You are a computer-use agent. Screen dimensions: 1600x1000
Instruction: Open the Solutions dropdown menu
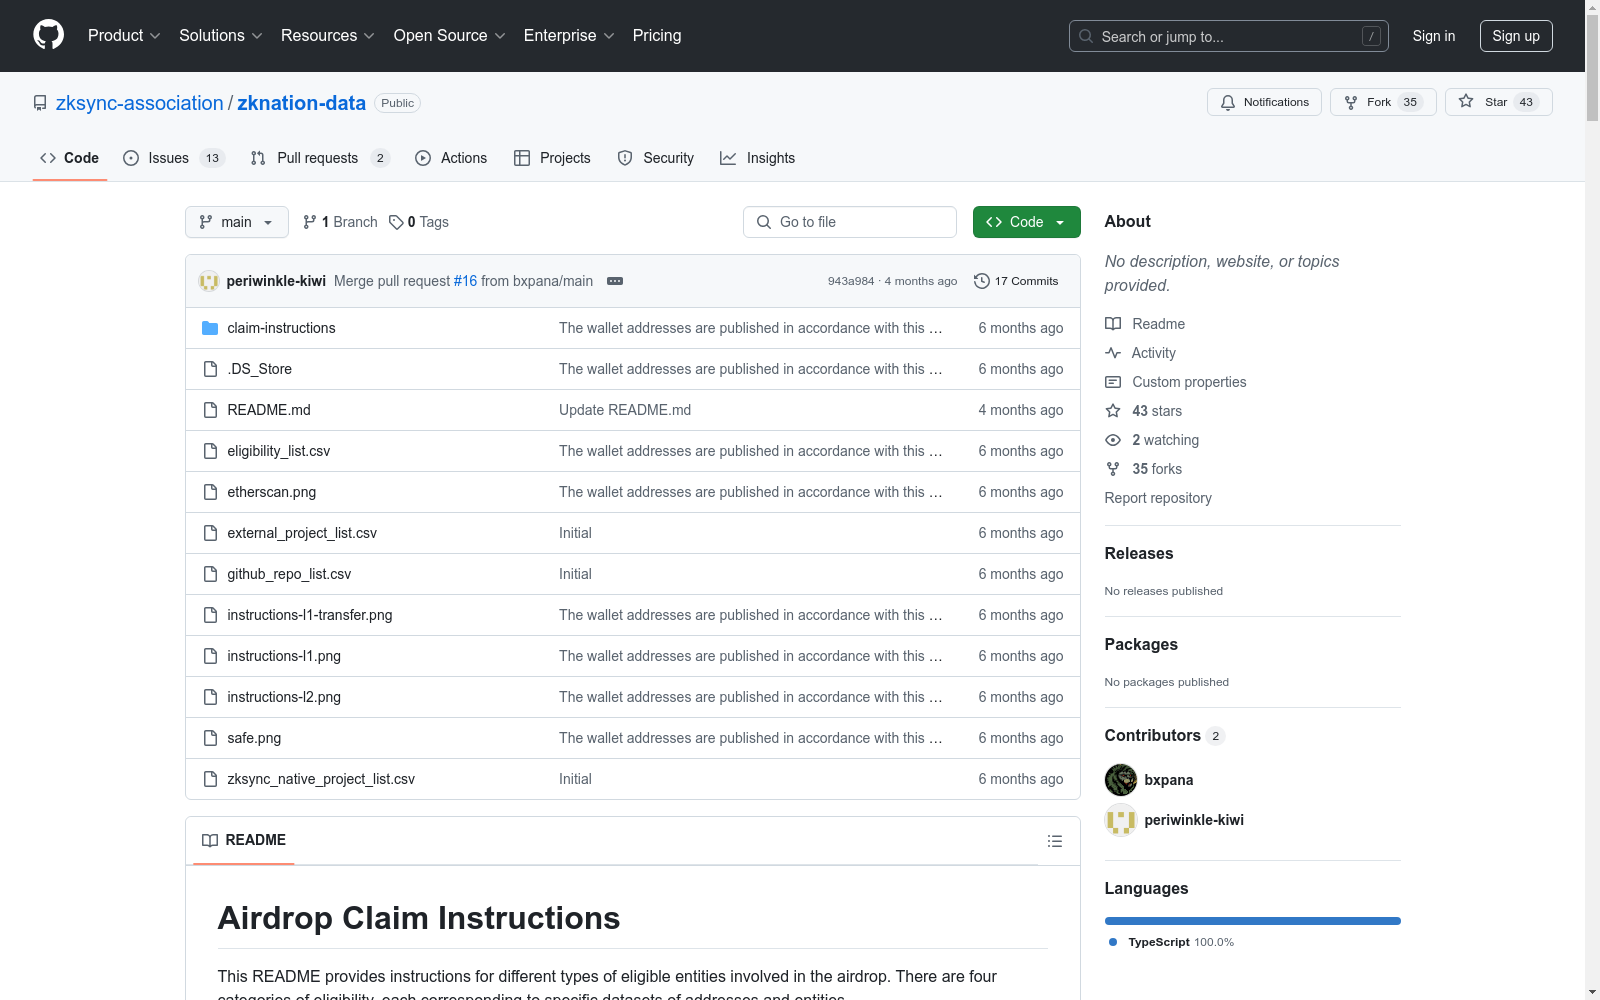coord(221,36)
